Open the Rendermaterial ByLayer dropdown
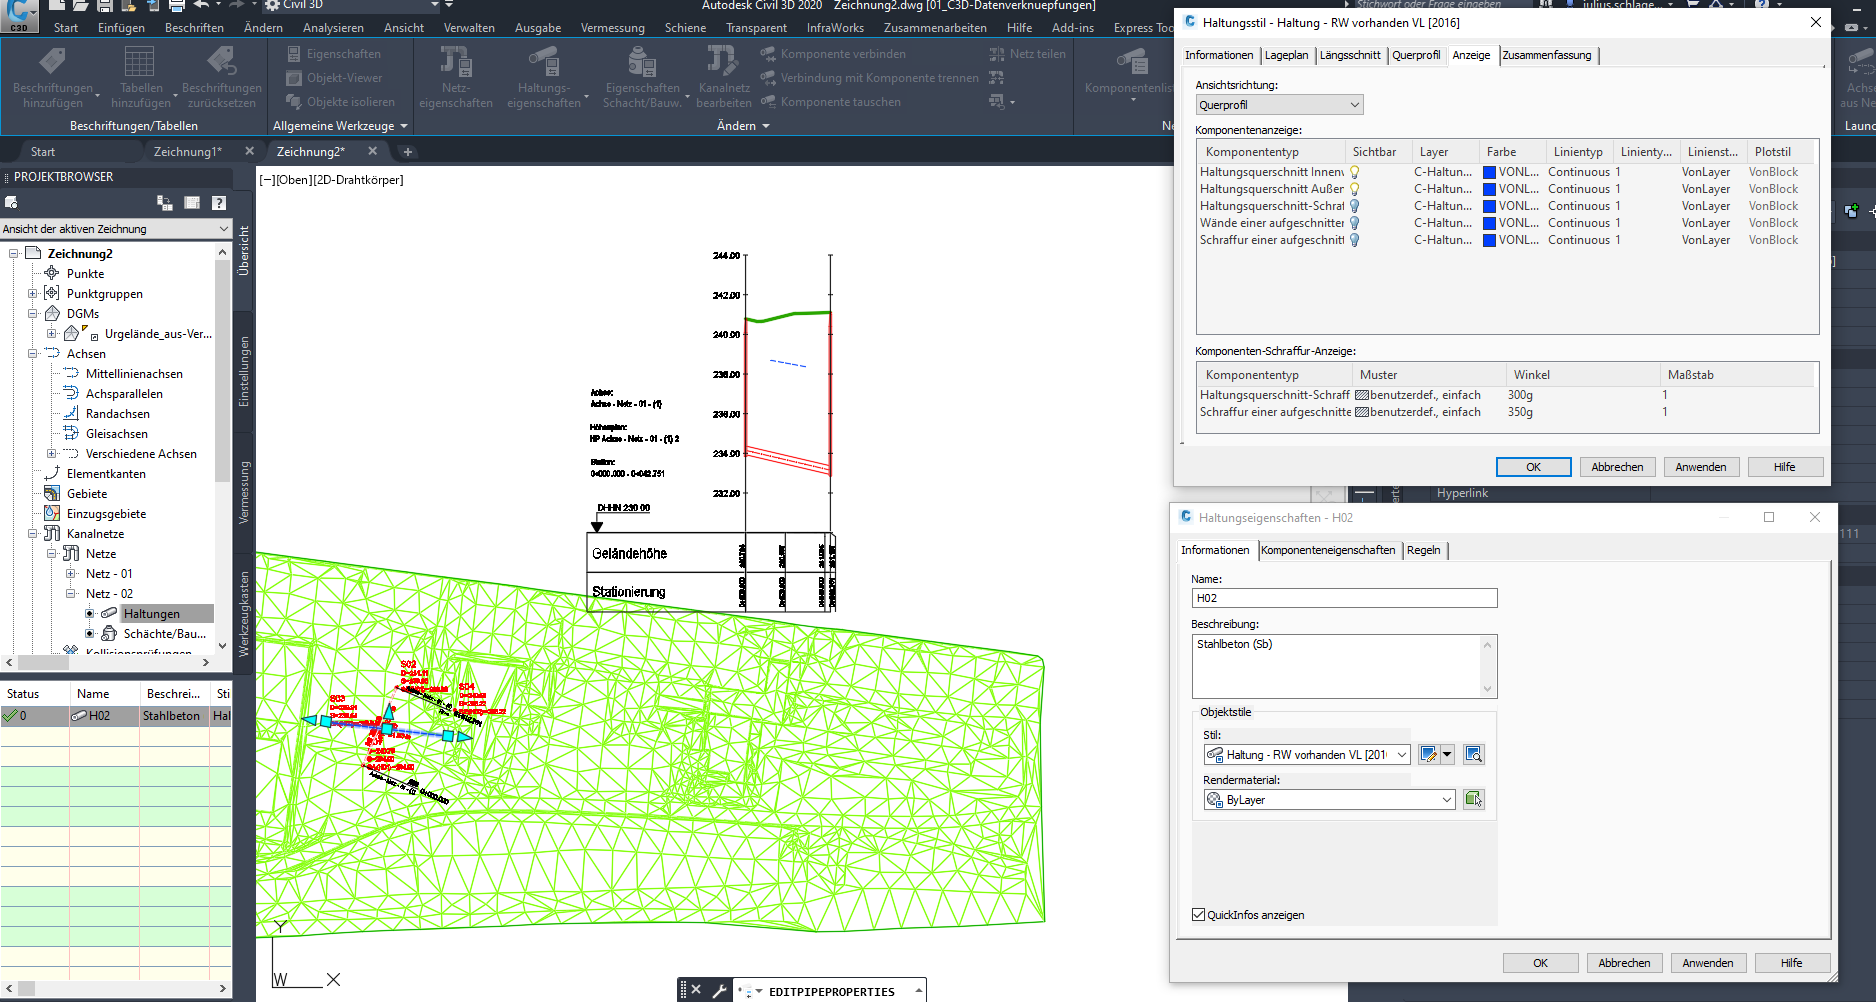 coord(1446,799)
